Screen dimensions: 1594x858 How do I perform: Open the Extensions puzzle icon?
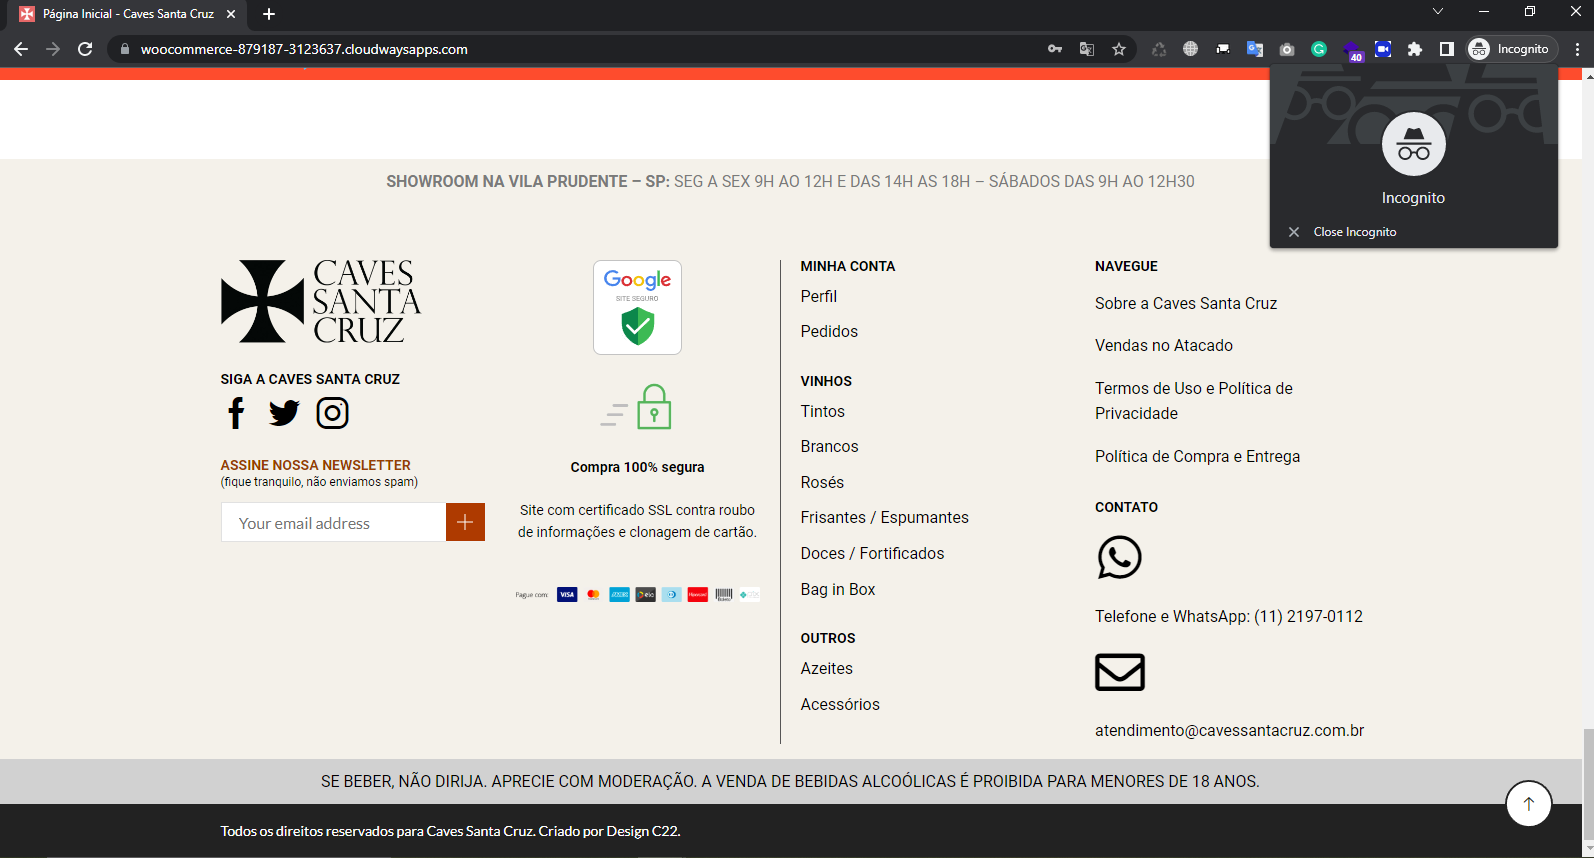pyautogui.click(x=1415, y=49)
